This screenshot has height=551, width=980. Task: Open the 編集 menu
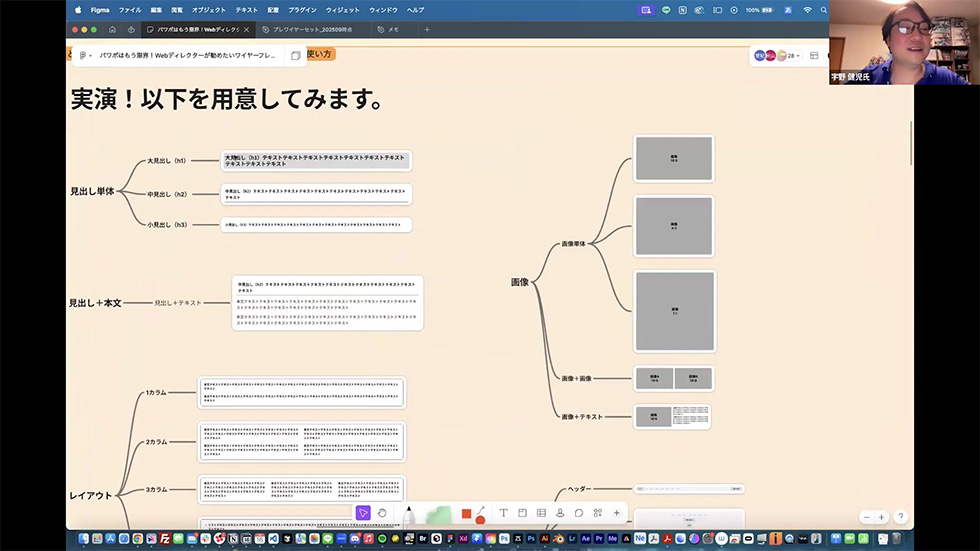pyautogui.click(x=156, y=10)
